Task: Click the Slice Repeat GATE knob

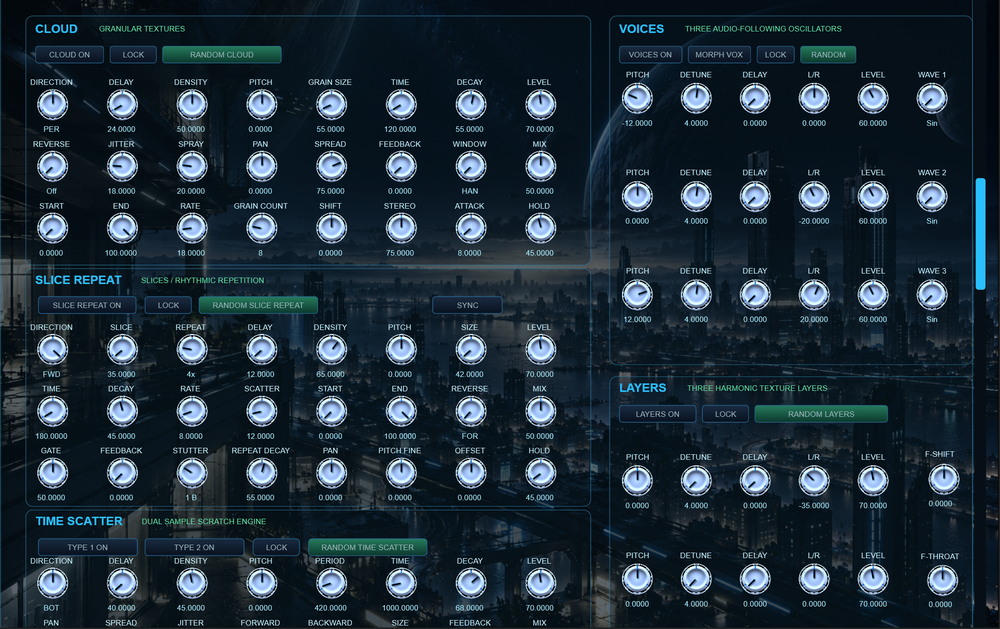Action: (x=52, y=473)
